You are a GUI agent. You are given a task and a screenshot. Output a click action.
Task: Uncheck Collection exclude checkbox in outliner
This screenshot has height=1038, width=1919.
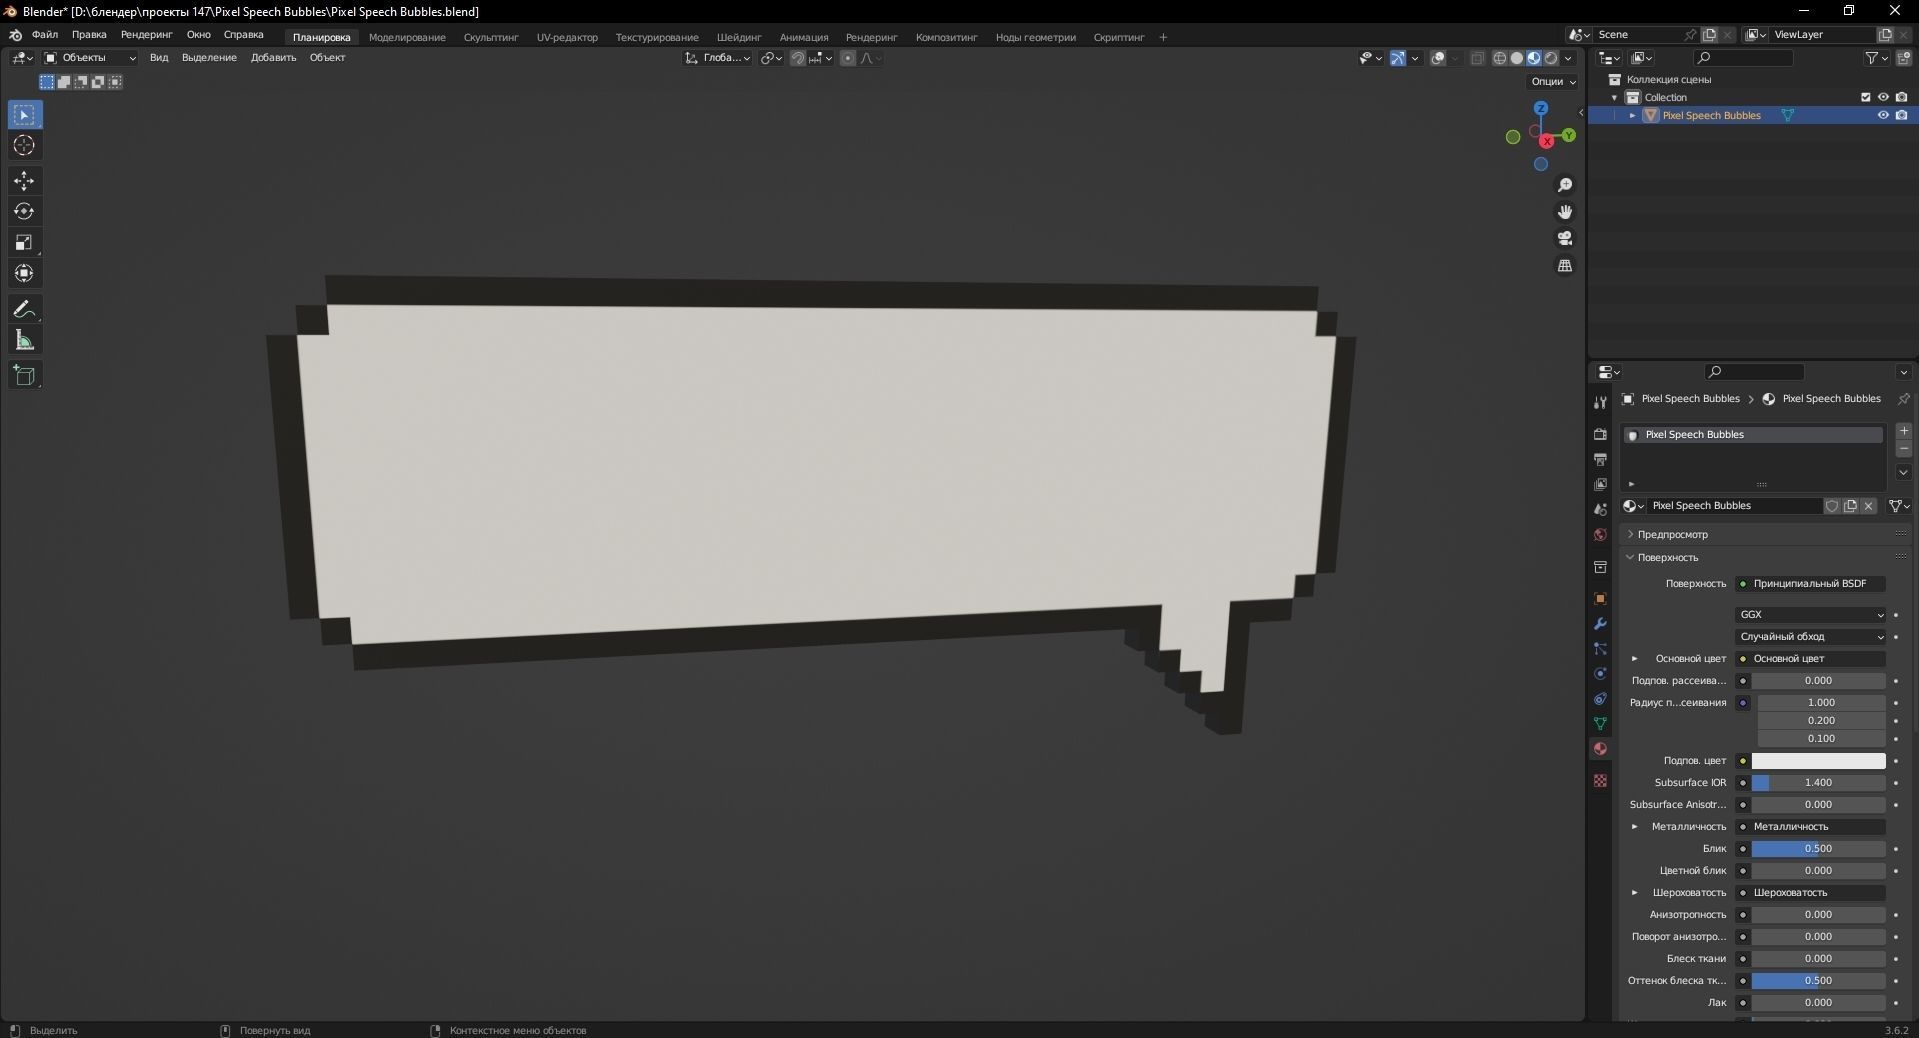click(x=1865, y=97)
